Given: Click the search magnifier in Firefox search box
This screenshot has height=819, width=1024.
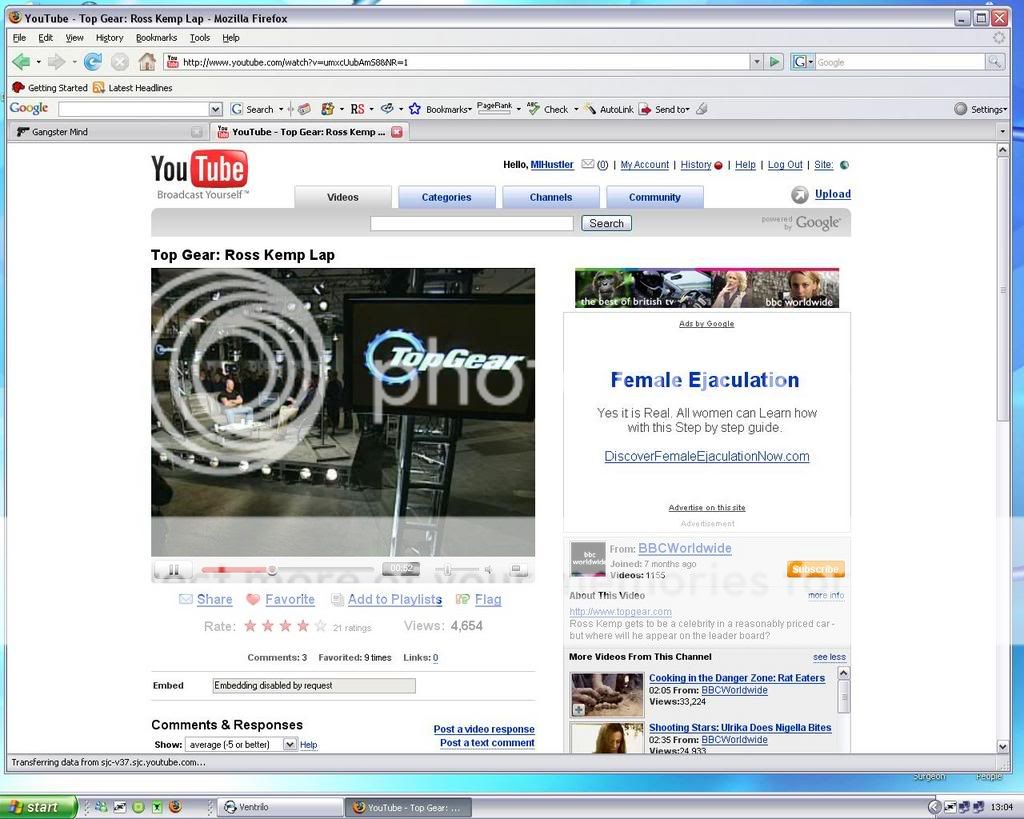Looking at the screenshot, I should [995, 62].
